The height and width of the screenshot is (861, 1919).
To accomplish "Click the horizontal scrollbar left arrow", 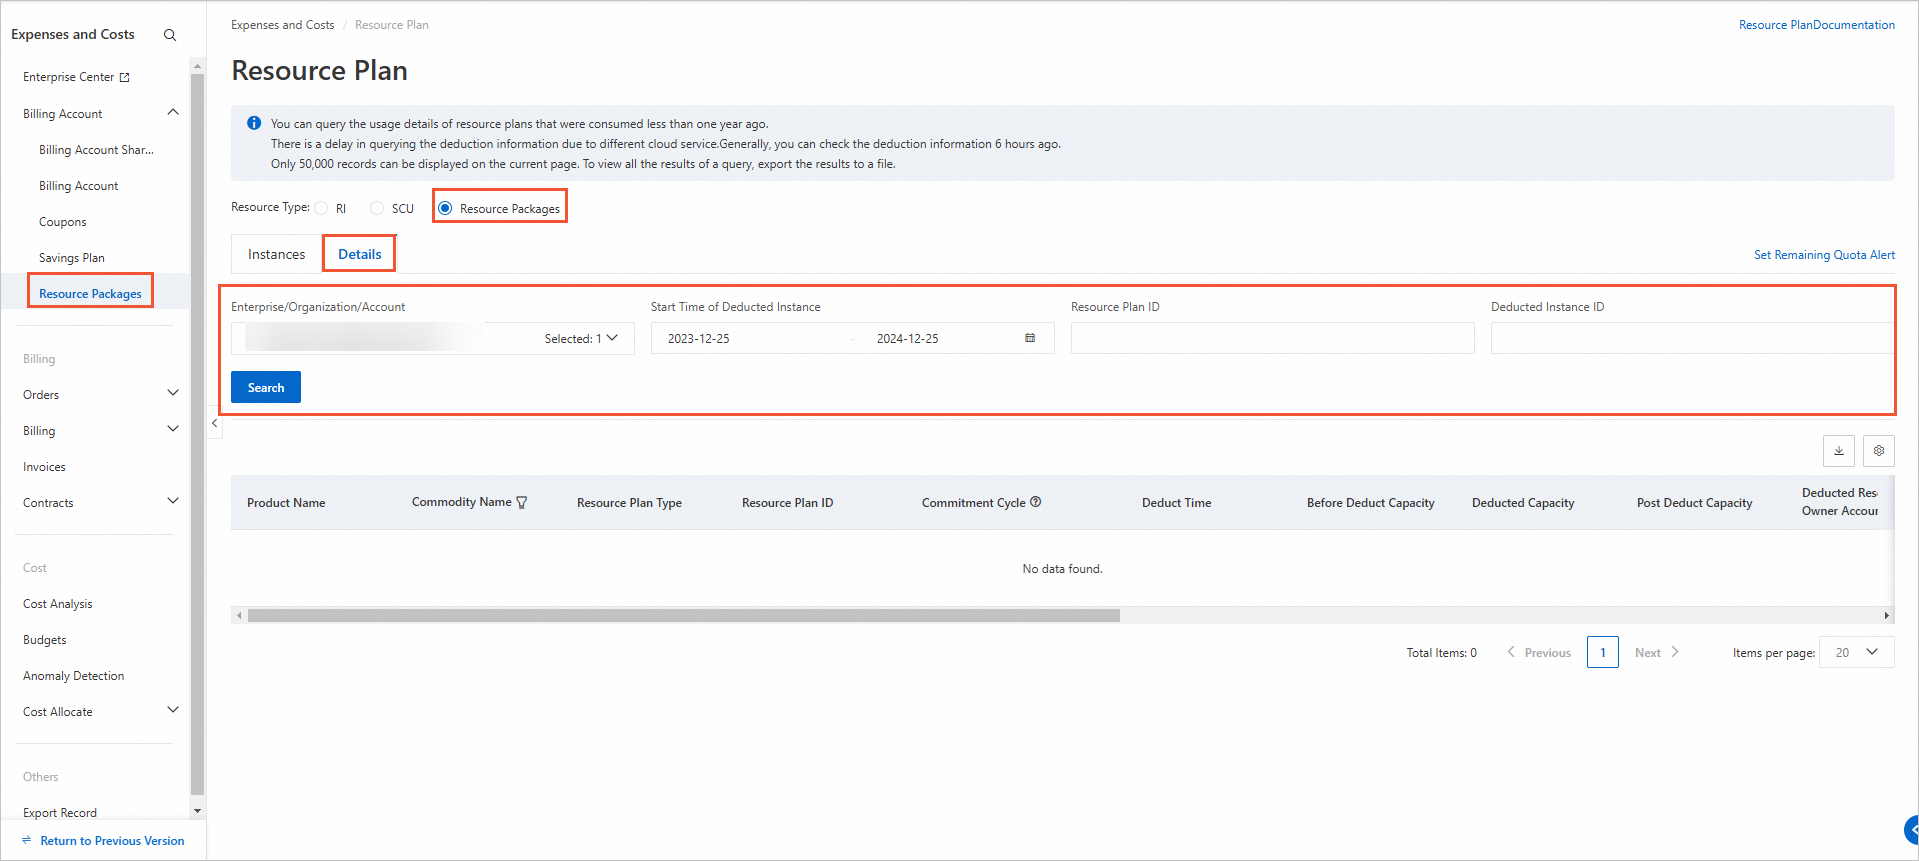I will 239,615.
